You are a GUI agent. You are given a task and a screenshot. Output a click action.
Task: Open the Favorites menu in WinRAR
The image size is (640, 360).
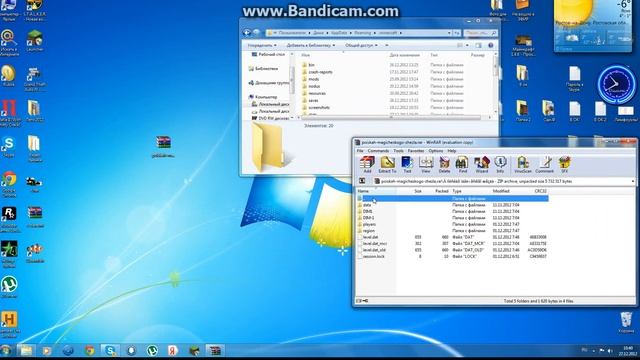tap(416, 151)
